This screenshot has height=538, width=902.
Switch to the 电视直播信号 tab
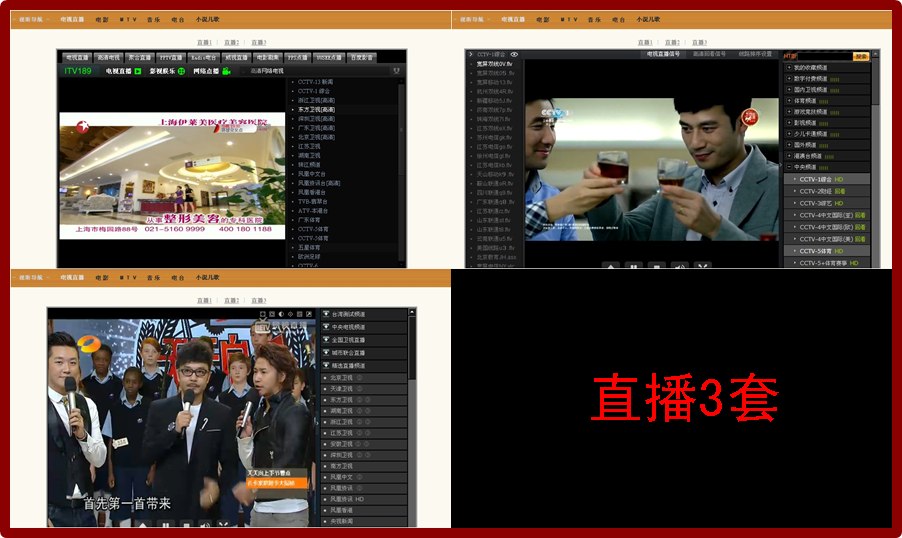[663, 54]
